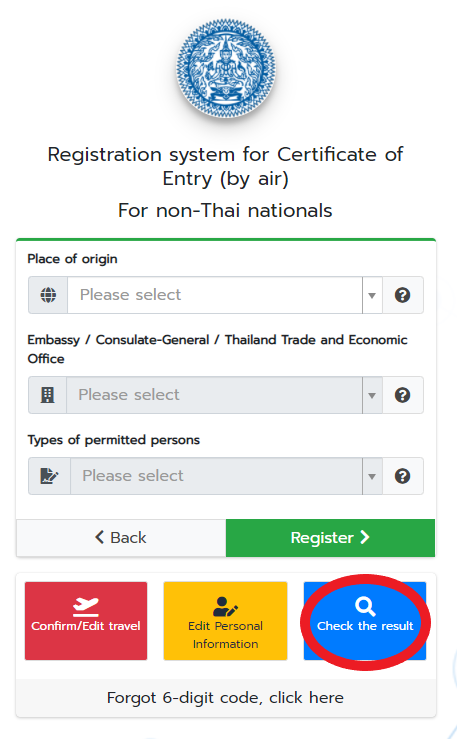The height and width of the screenshot is (739, 457).
Task: Click the globe icon beside Place of origin
Action: [48, 295]
